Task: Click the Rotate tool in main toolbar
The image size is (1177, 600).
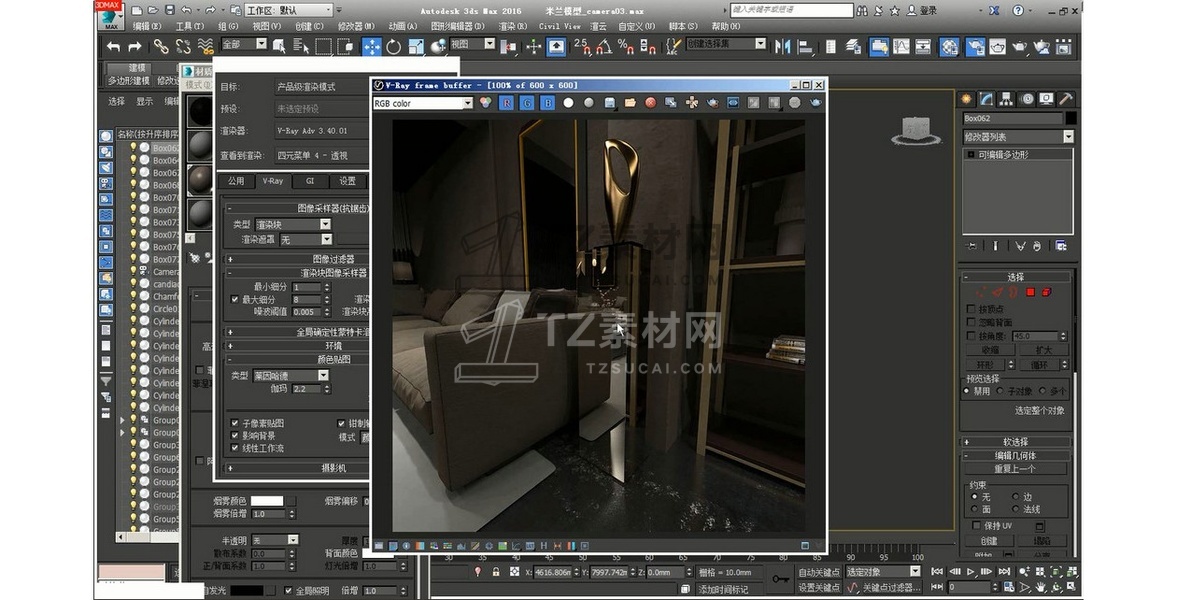Action: 393,46
